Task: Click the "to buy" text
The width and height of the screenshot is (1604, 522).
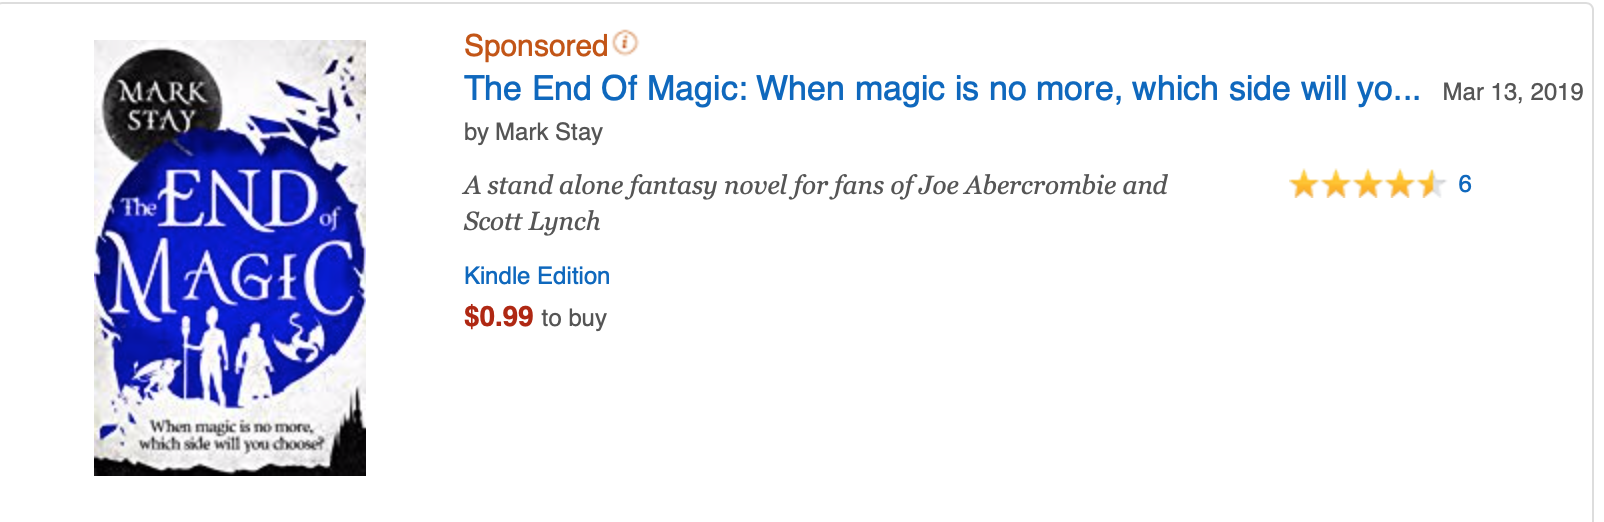Action: click(574, 318)
